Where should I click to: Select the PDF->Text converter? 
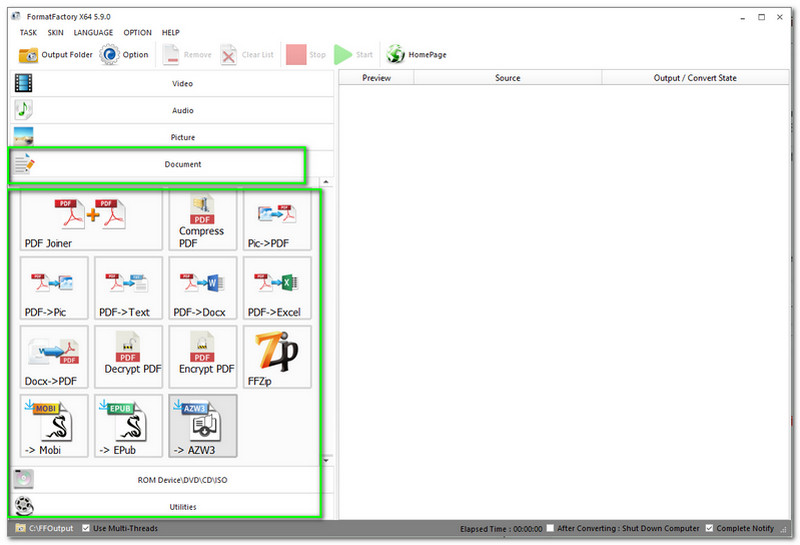click(x=128, y=288)
